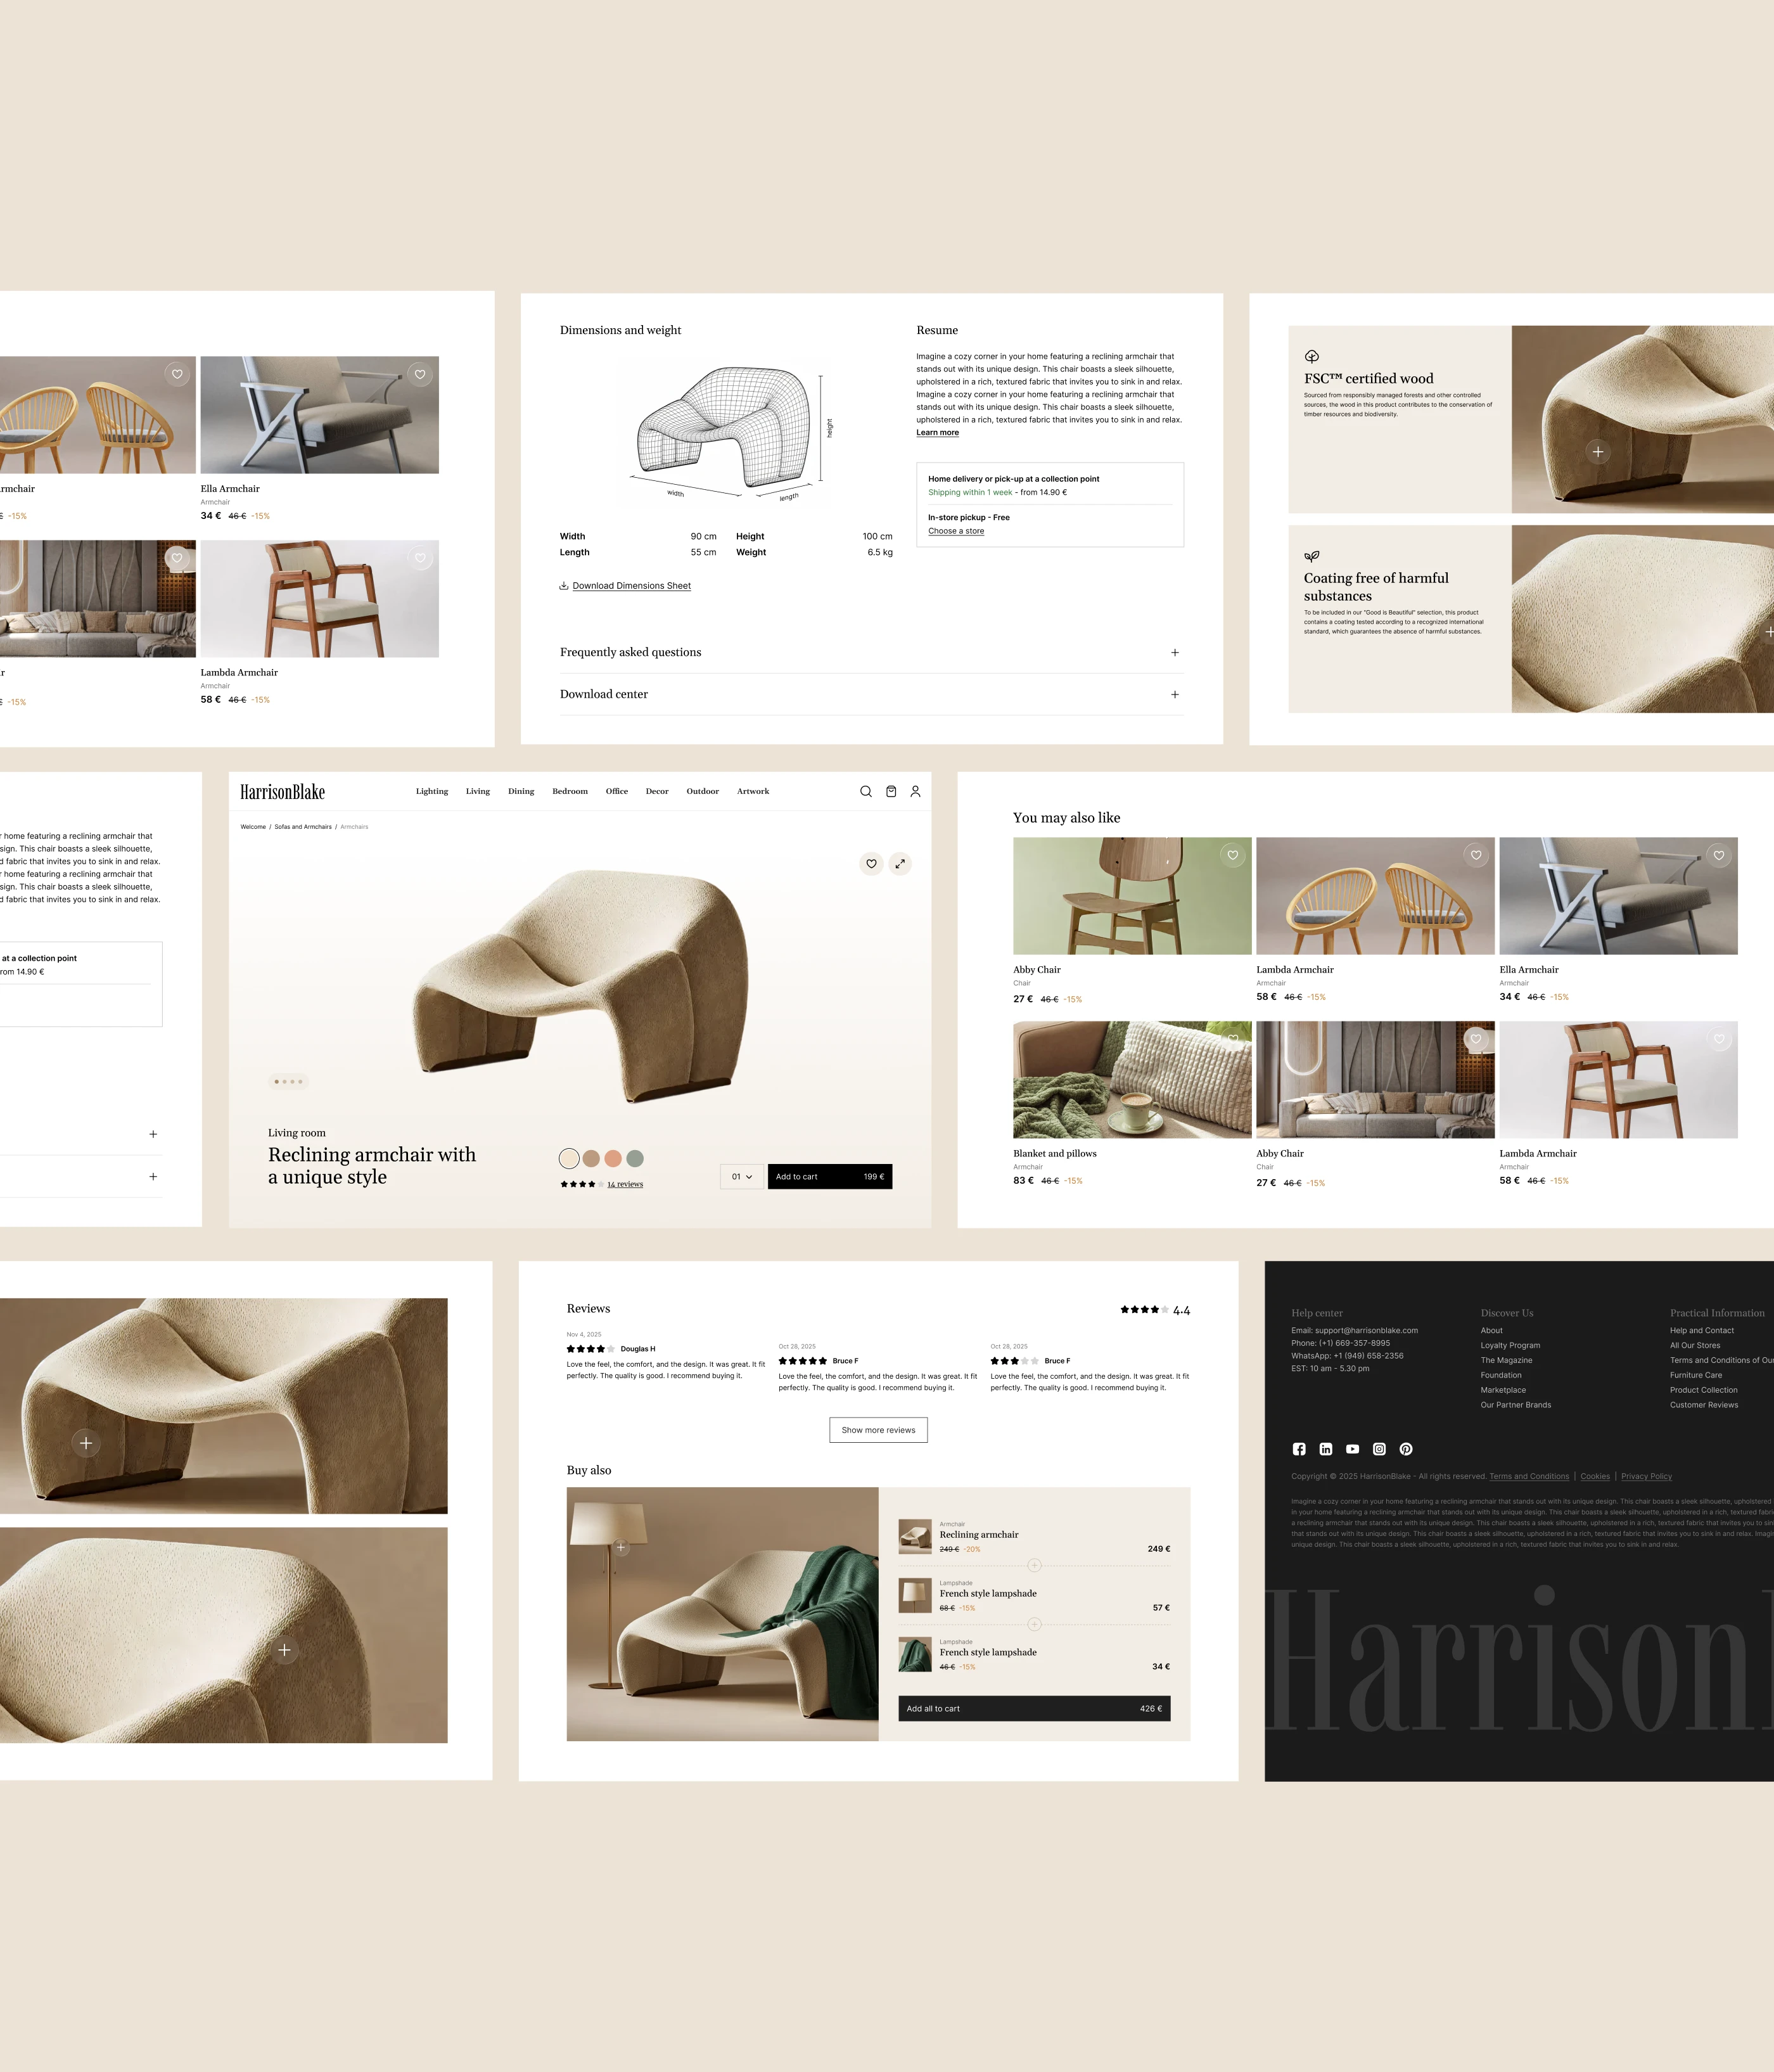Open the Instagram social icon in footer
The width and height of the screenshot is (1774, 2072).
[x=1379, y=1449]
